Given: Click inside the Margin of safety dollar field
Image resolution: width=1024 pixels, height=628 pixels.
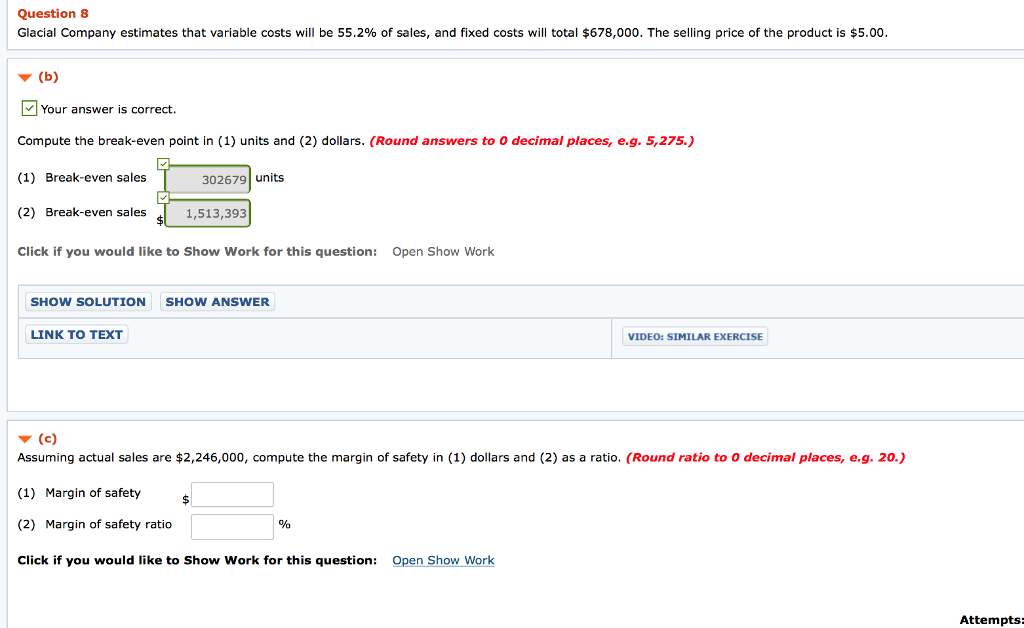Looking at the screenshot, I should 232,494.
